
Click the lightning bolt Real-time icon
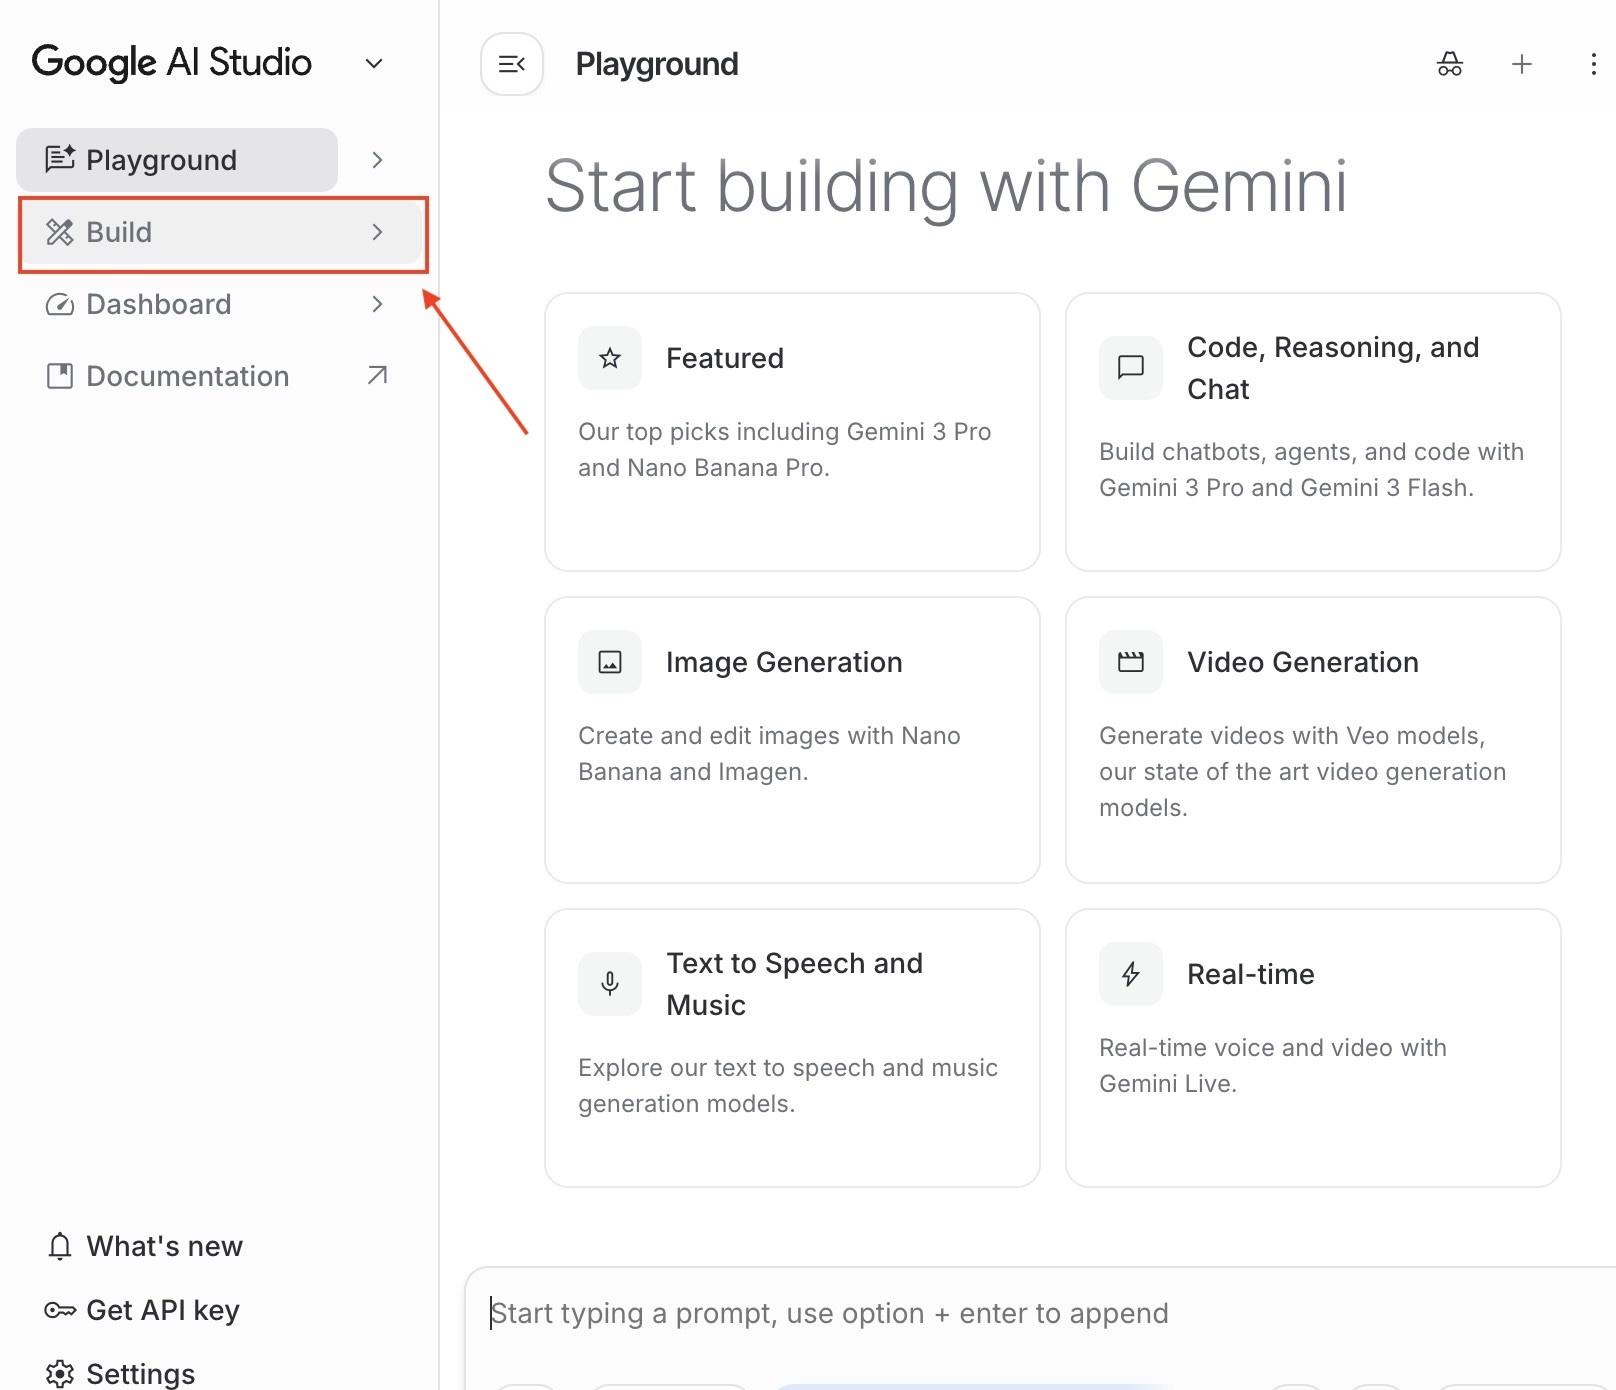pos(1130,974)
